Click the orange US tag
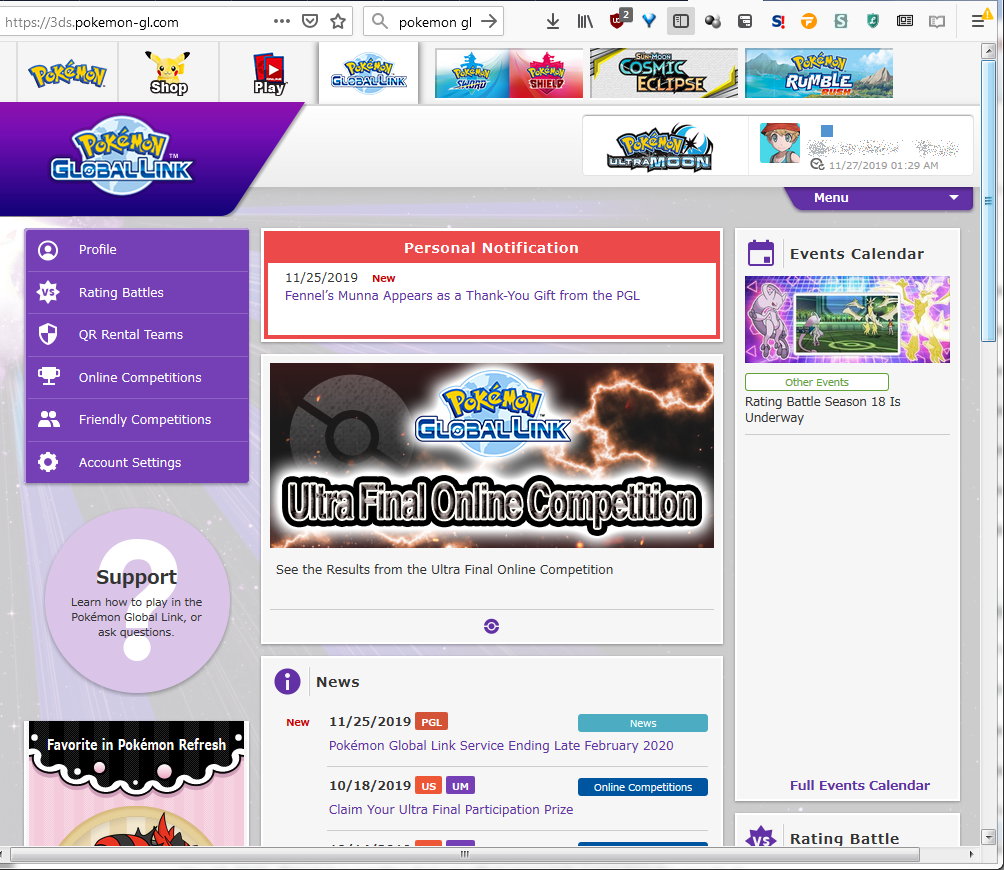This screenshot has height=870, width=1004. pos(429,785)
